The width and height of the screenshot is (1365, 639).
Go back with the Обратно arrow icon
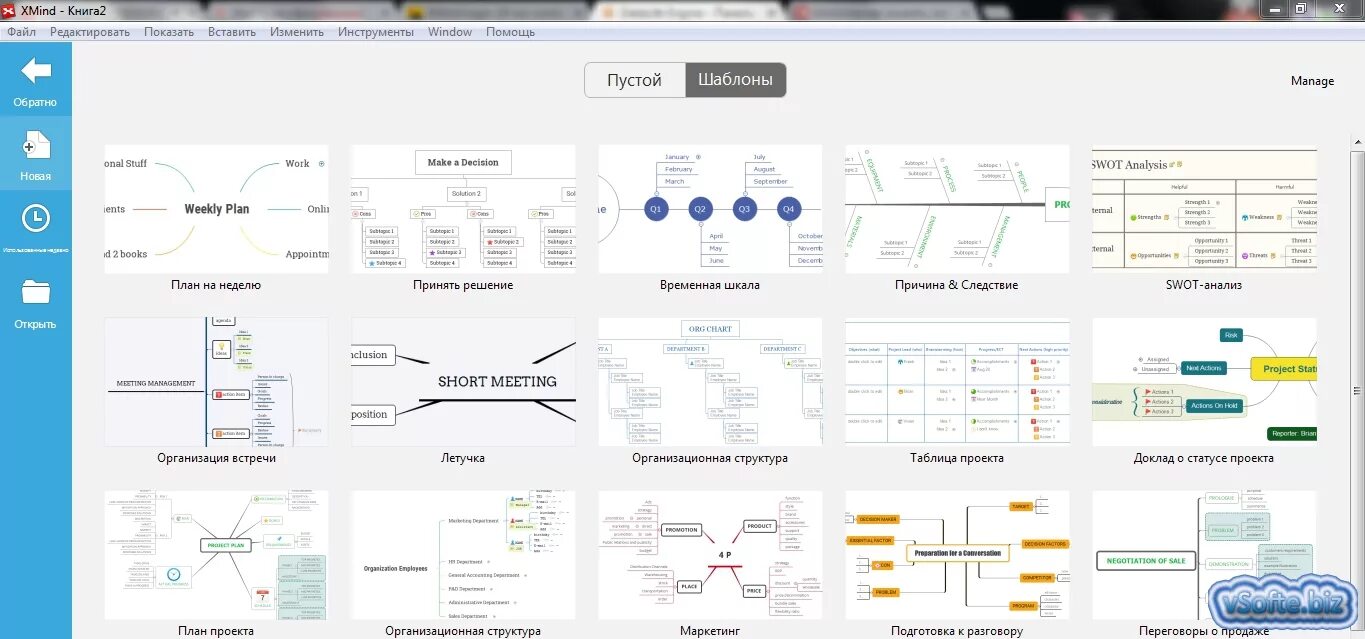36,71
